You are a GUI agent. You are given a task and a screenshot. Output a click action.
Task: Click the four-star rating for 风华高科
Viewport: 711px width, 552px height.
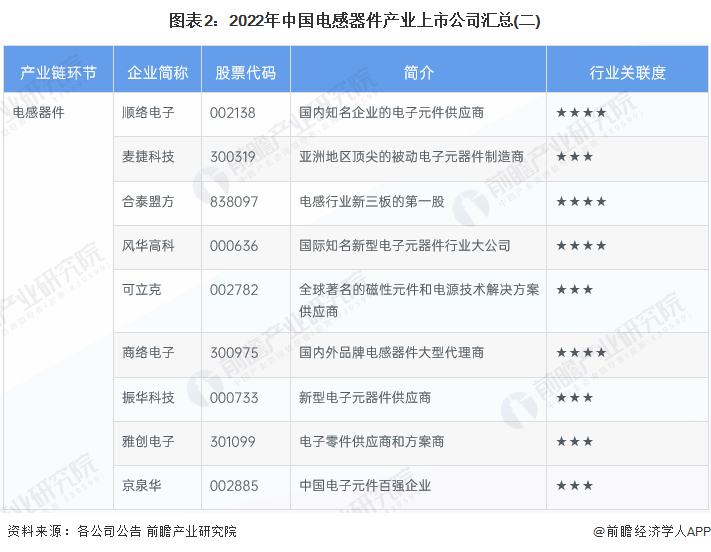click(x=581, y=245)
